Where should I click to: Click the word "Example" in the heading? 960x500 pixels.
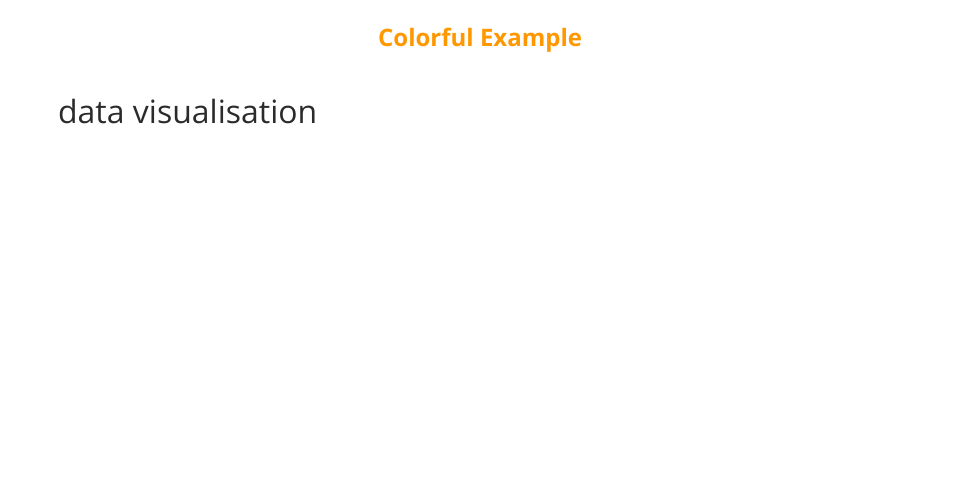pyautogui.click(x=531, y=38)
